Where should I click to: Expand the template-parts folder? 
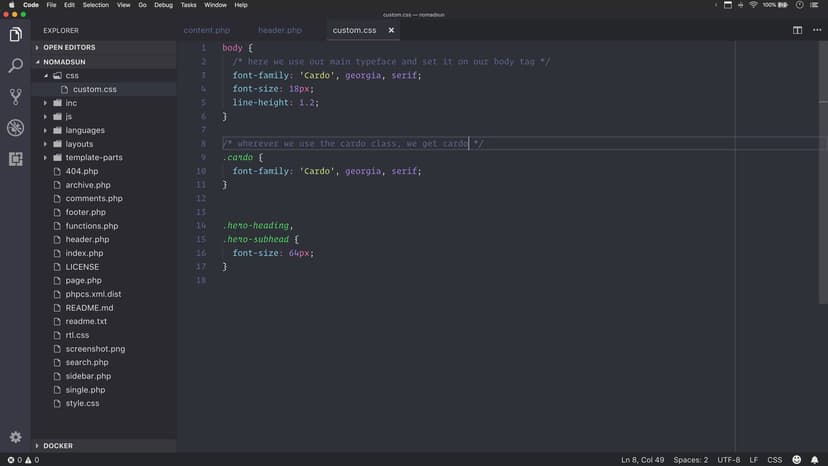pyautogui.click(x=94, y=157)
